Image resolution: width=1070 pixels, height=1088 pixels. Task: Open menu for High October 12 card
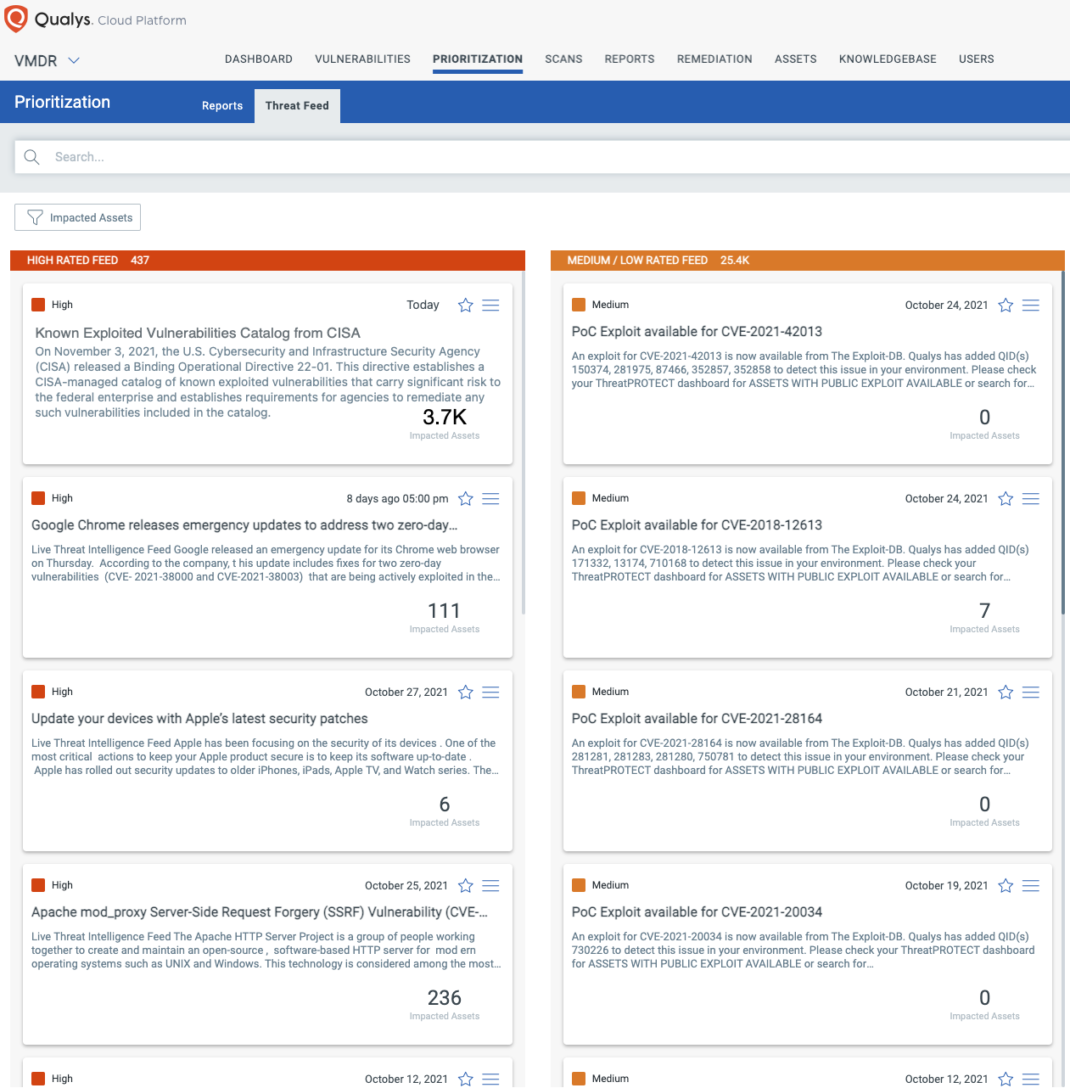(491, 1079)
